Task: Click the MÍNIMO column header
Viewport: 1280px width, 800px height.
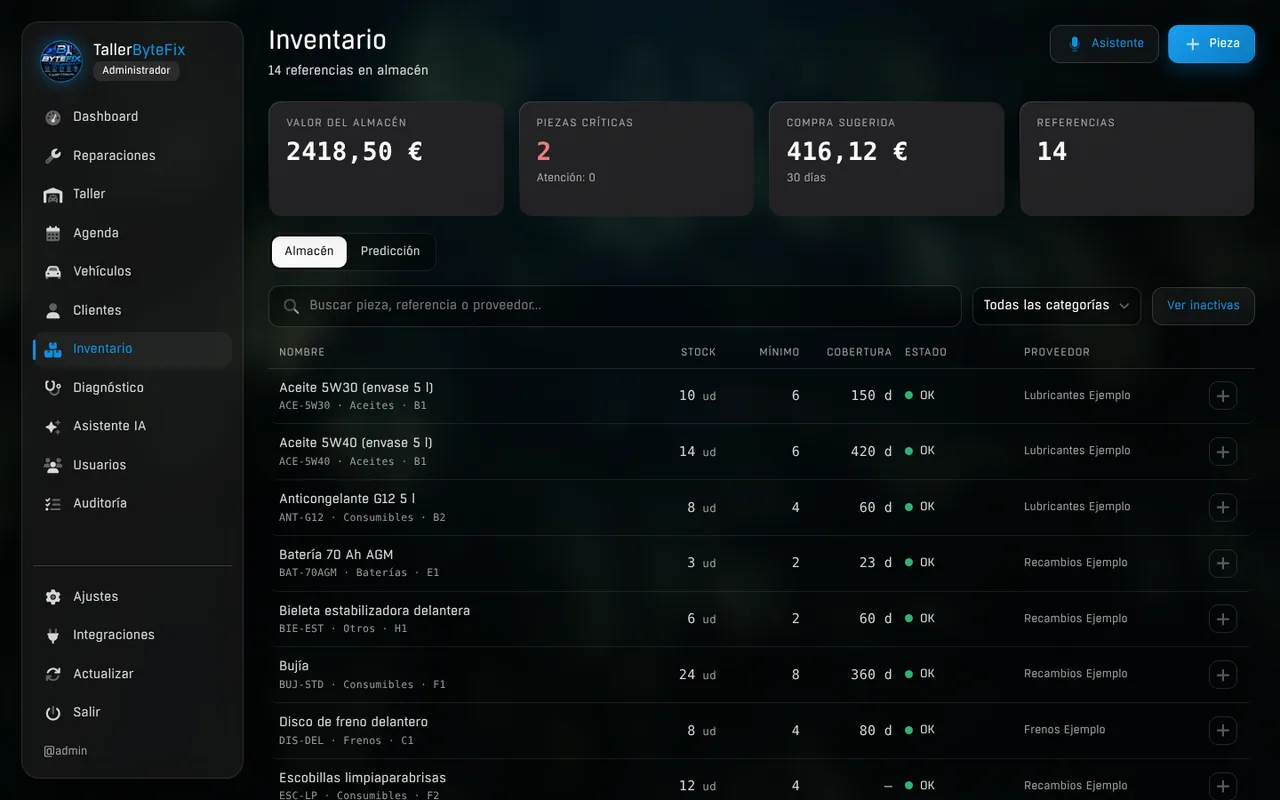Action: click(x=779, y=353)
